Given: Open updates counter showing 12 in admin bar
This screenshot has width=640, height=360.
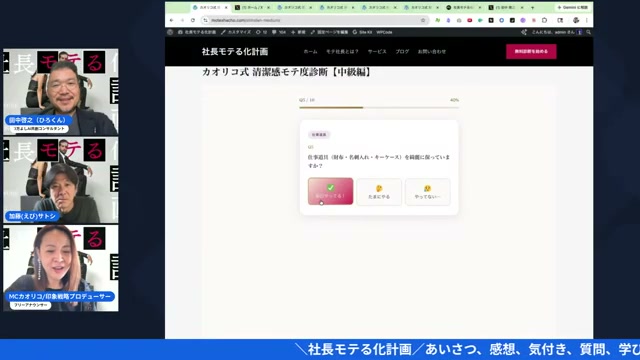Looking at the screenshot, I should pos(261,32).
